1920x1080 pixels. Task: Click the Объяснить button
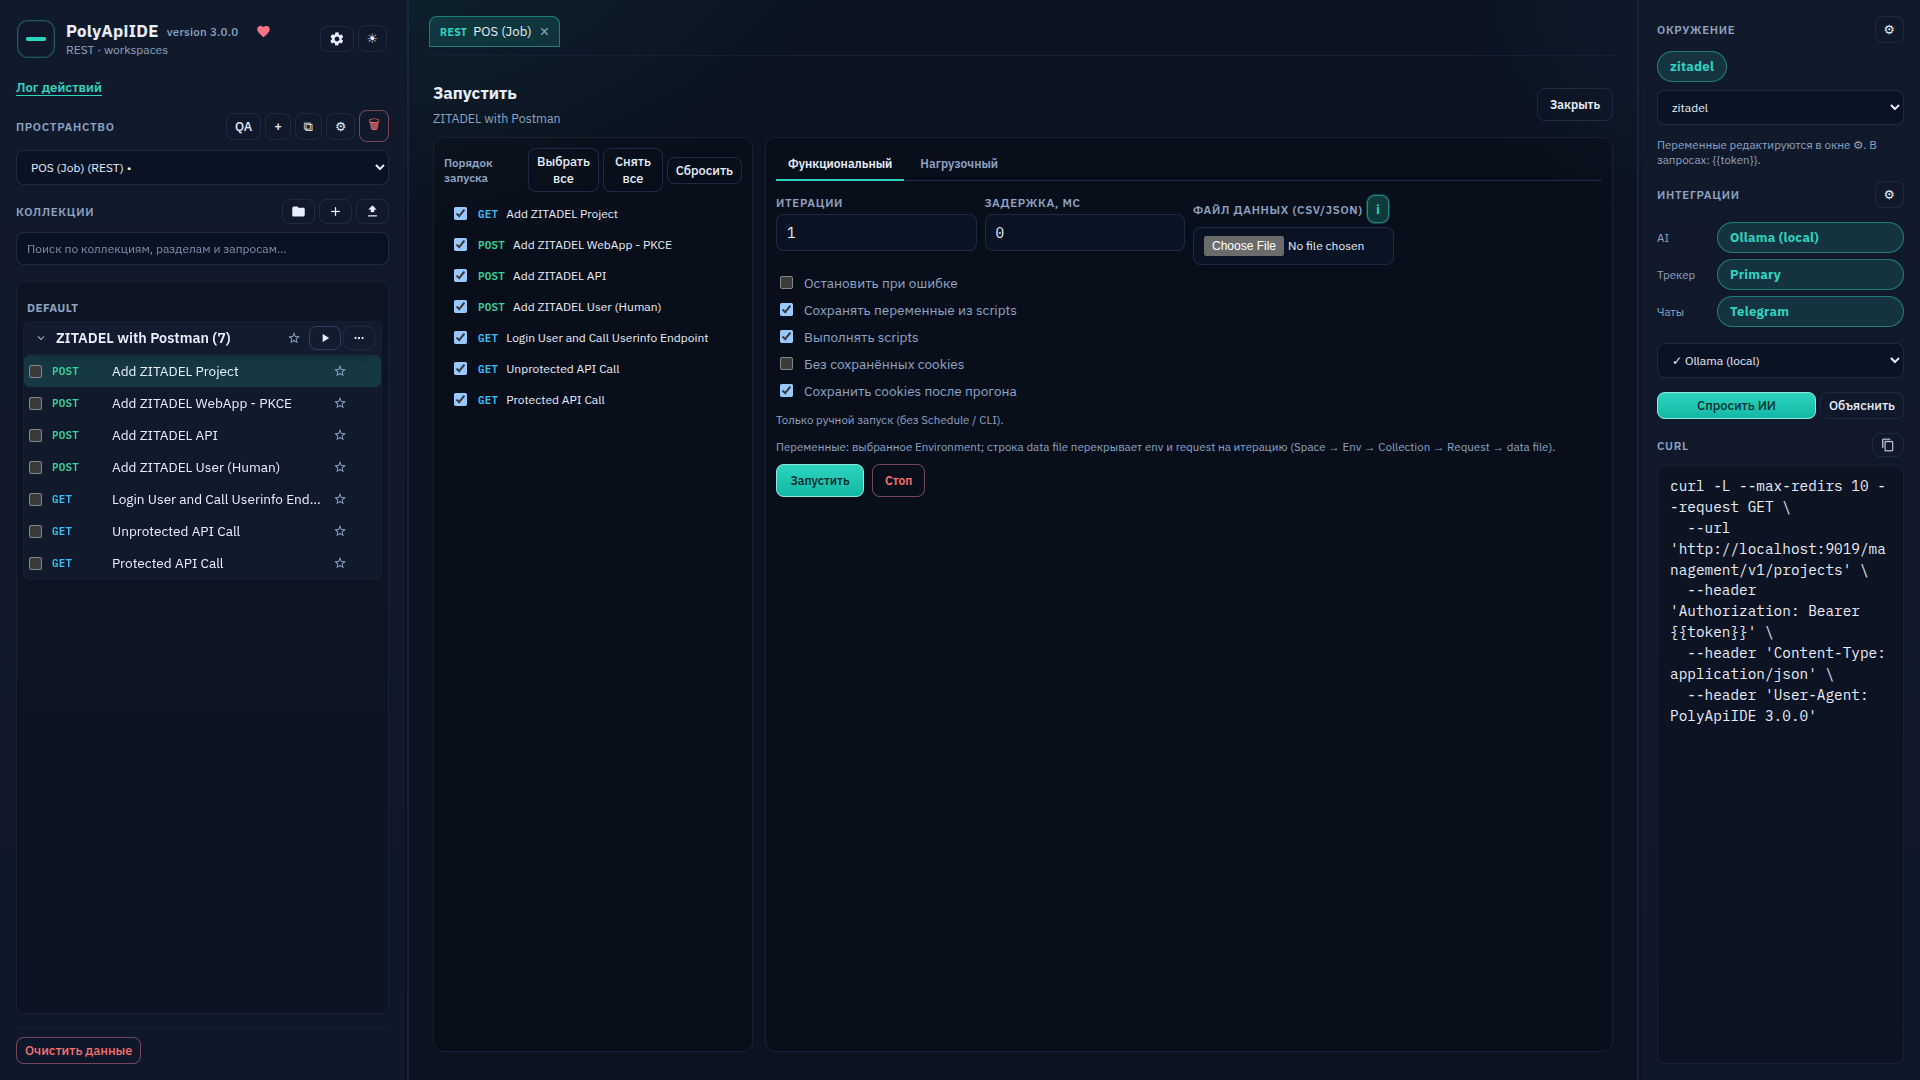1862,406
